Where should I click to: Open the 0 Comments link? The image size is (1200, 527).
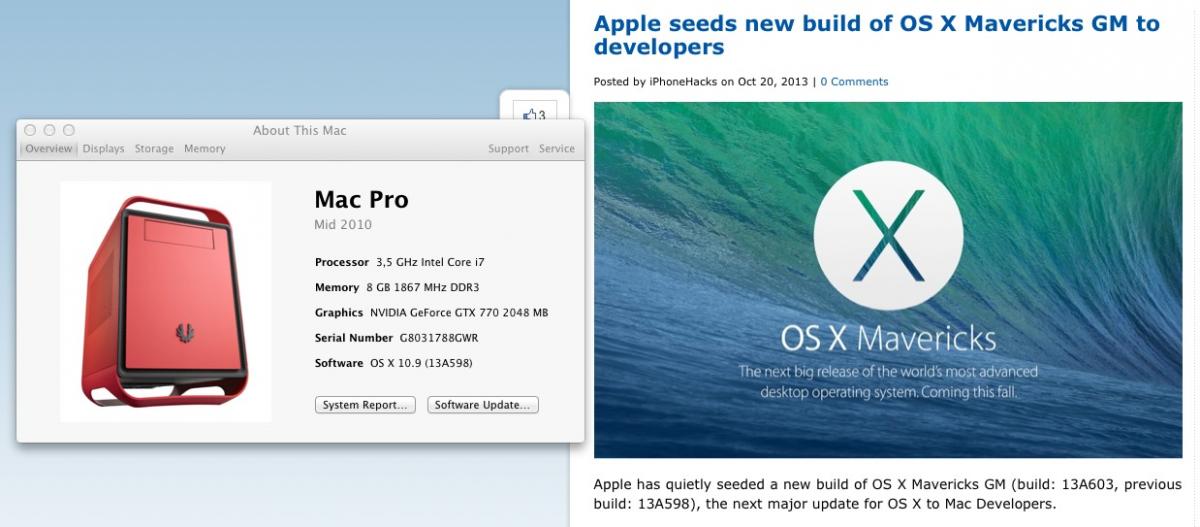(854, 82)
